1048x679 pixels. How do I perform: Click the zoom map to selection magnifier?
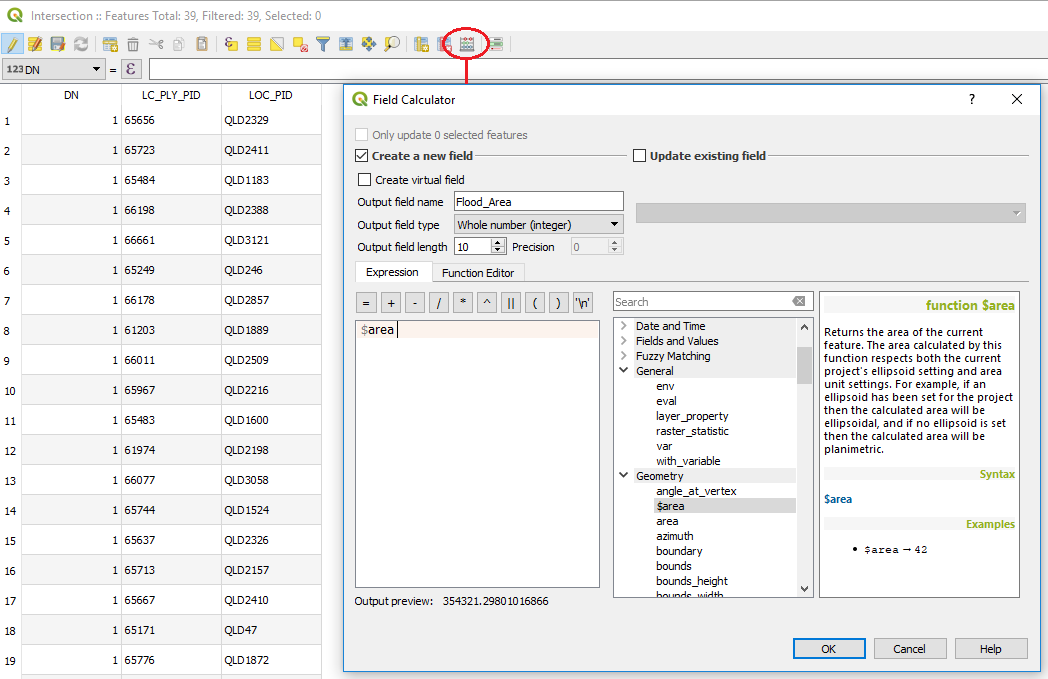(x=391, y=44)
